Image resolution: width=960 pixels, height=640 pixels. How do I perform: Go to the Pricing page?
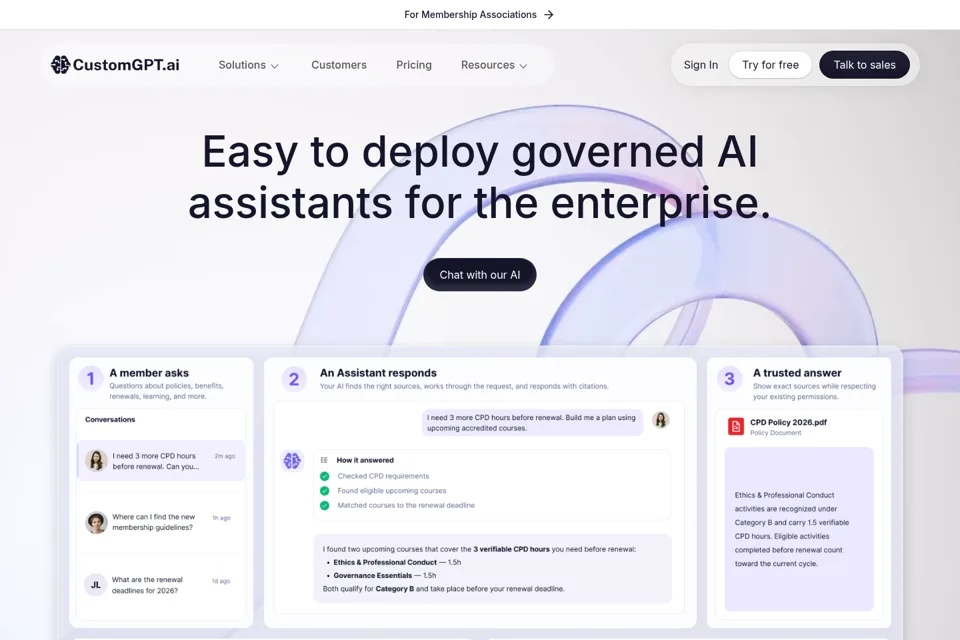coord(414,65)
